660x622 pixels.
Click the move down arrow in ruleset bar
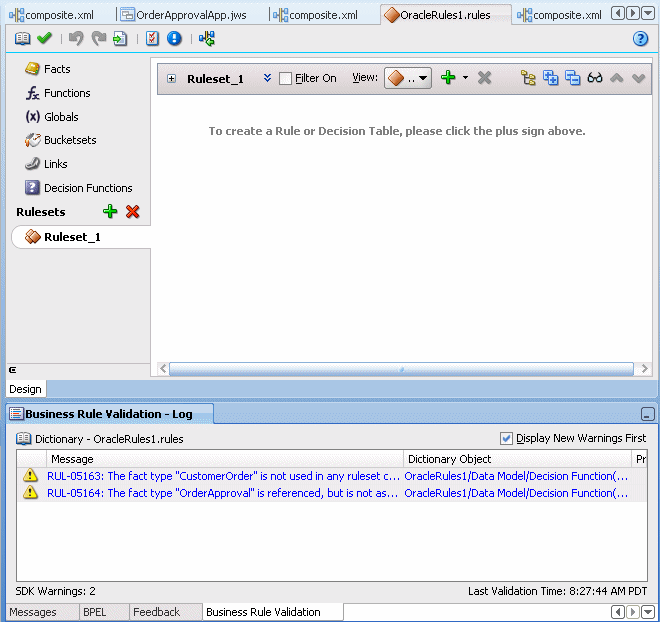[639, 78]
